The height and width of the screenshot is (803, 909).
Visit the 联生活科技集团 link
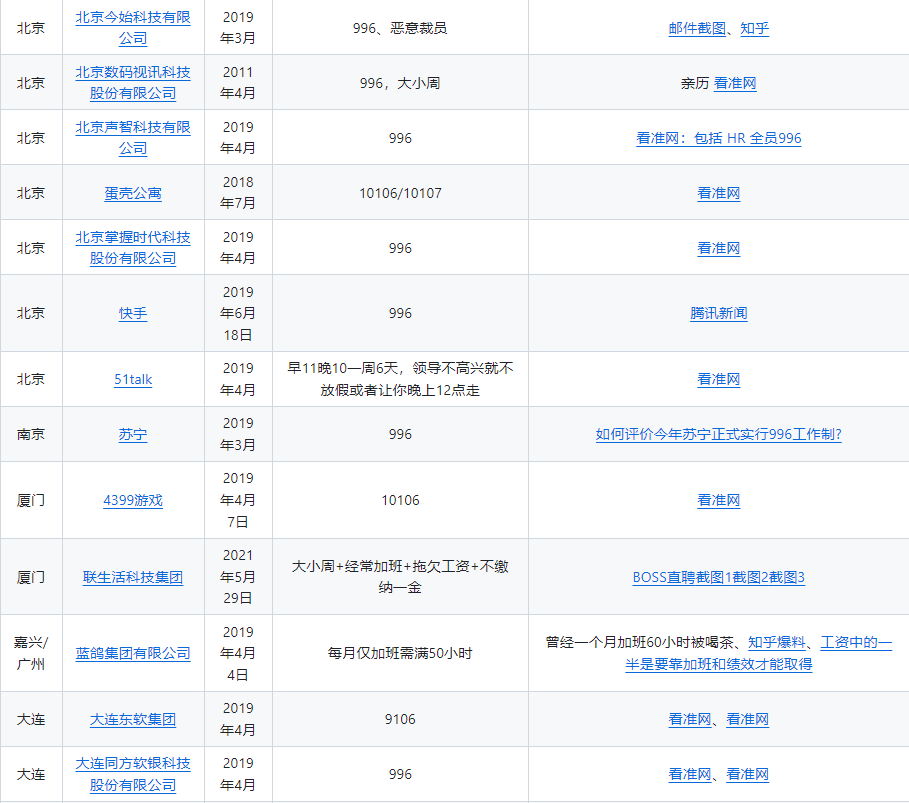point(133,577)
